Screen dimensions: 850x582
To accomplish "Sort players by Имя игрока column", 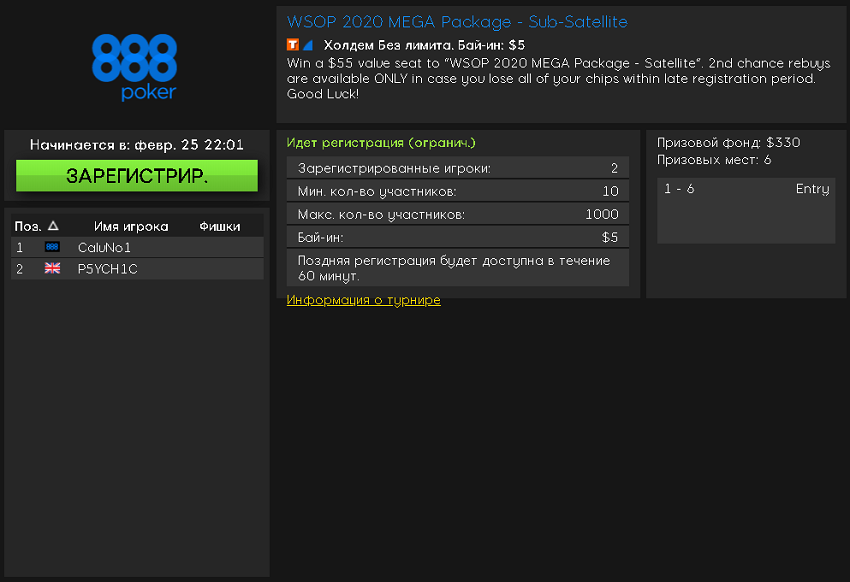I will [x=131, y=227].
